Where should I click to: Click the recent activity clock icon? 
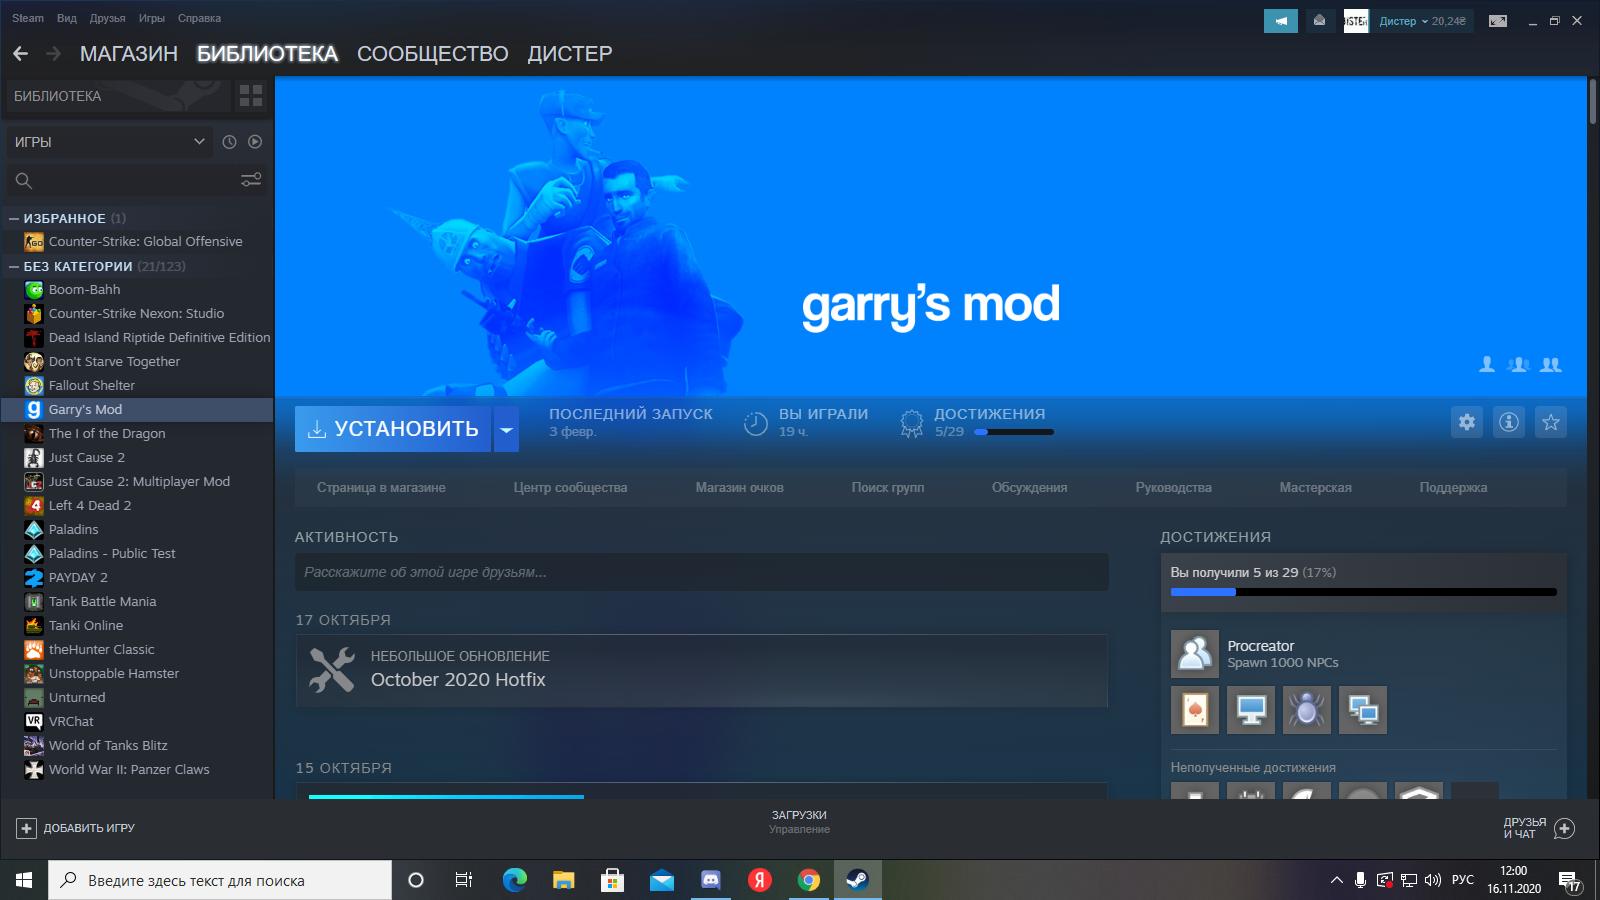(229, 142)
